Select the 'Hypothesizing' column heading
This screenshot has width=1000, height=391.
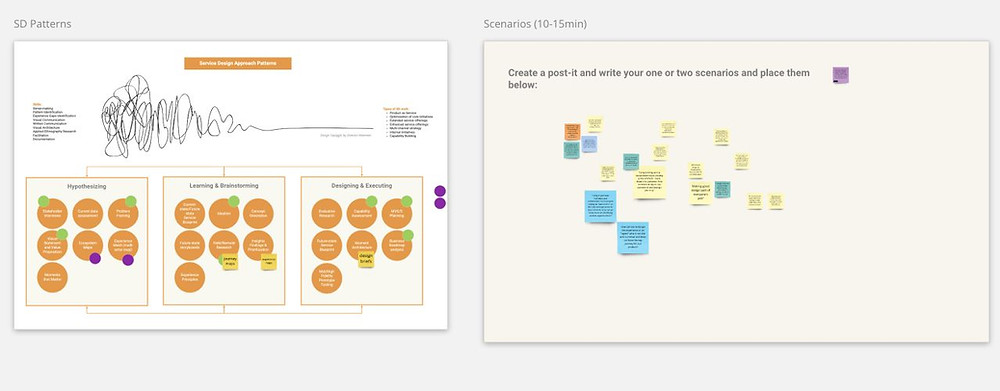coord(87,186)
